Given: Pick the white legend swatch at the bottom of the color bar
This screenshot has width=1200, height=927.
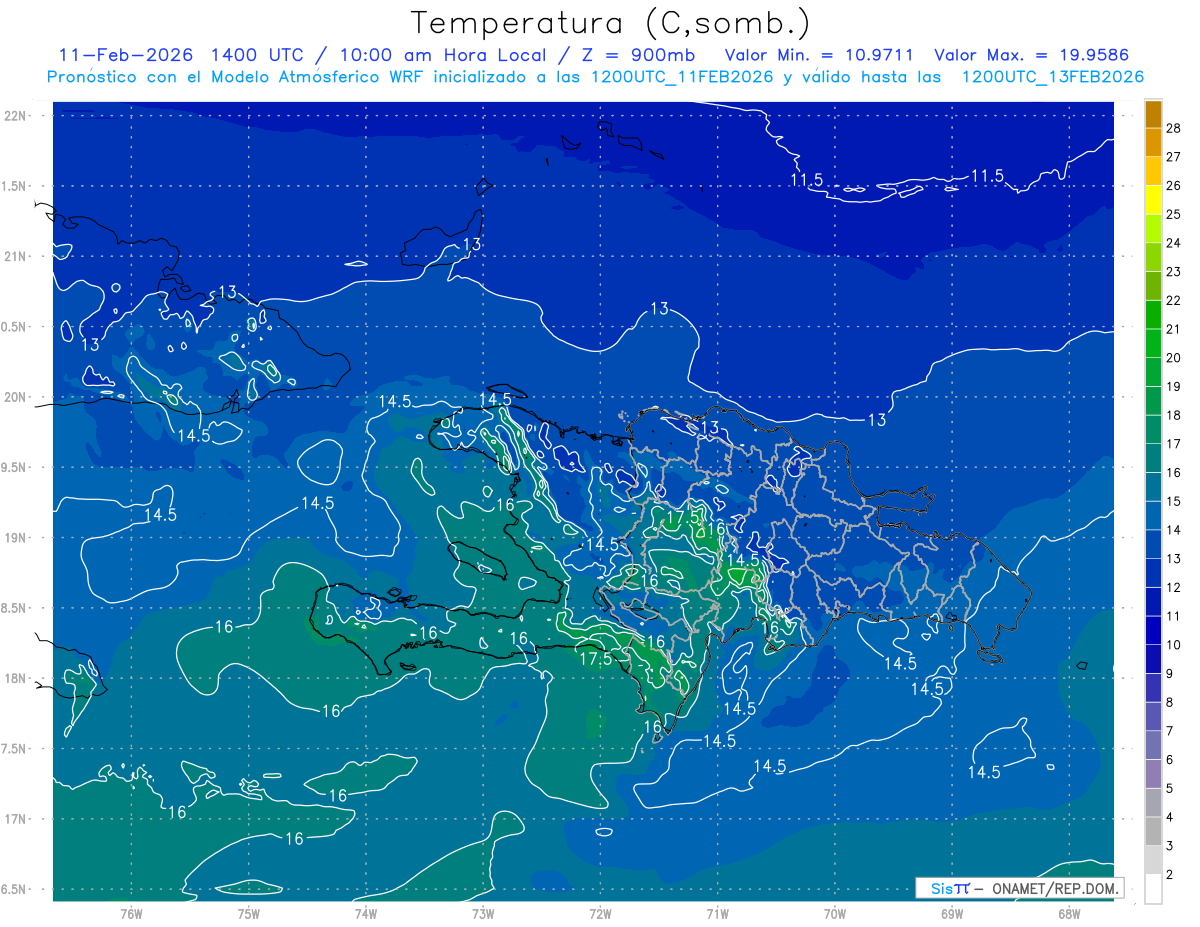Looking at the screenshot, I should (1153, 888).
